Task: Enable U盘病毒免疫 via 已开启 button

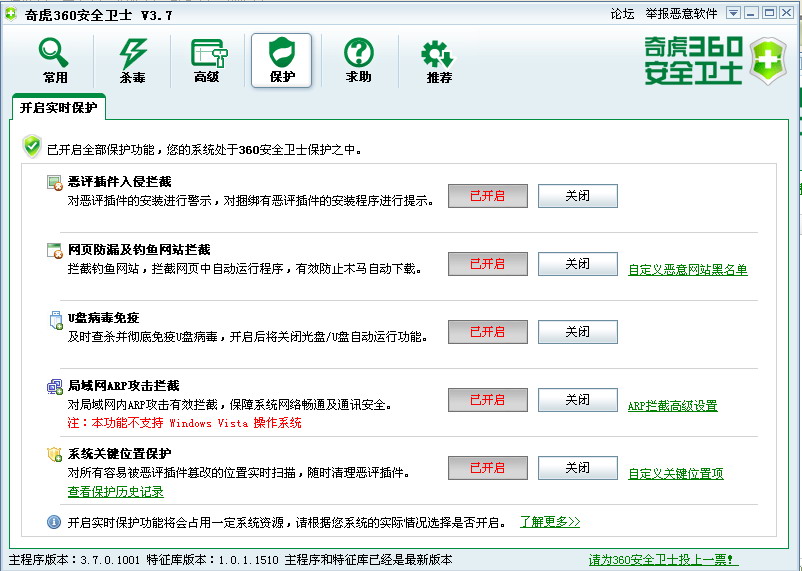Action: (x=487, y=332)
